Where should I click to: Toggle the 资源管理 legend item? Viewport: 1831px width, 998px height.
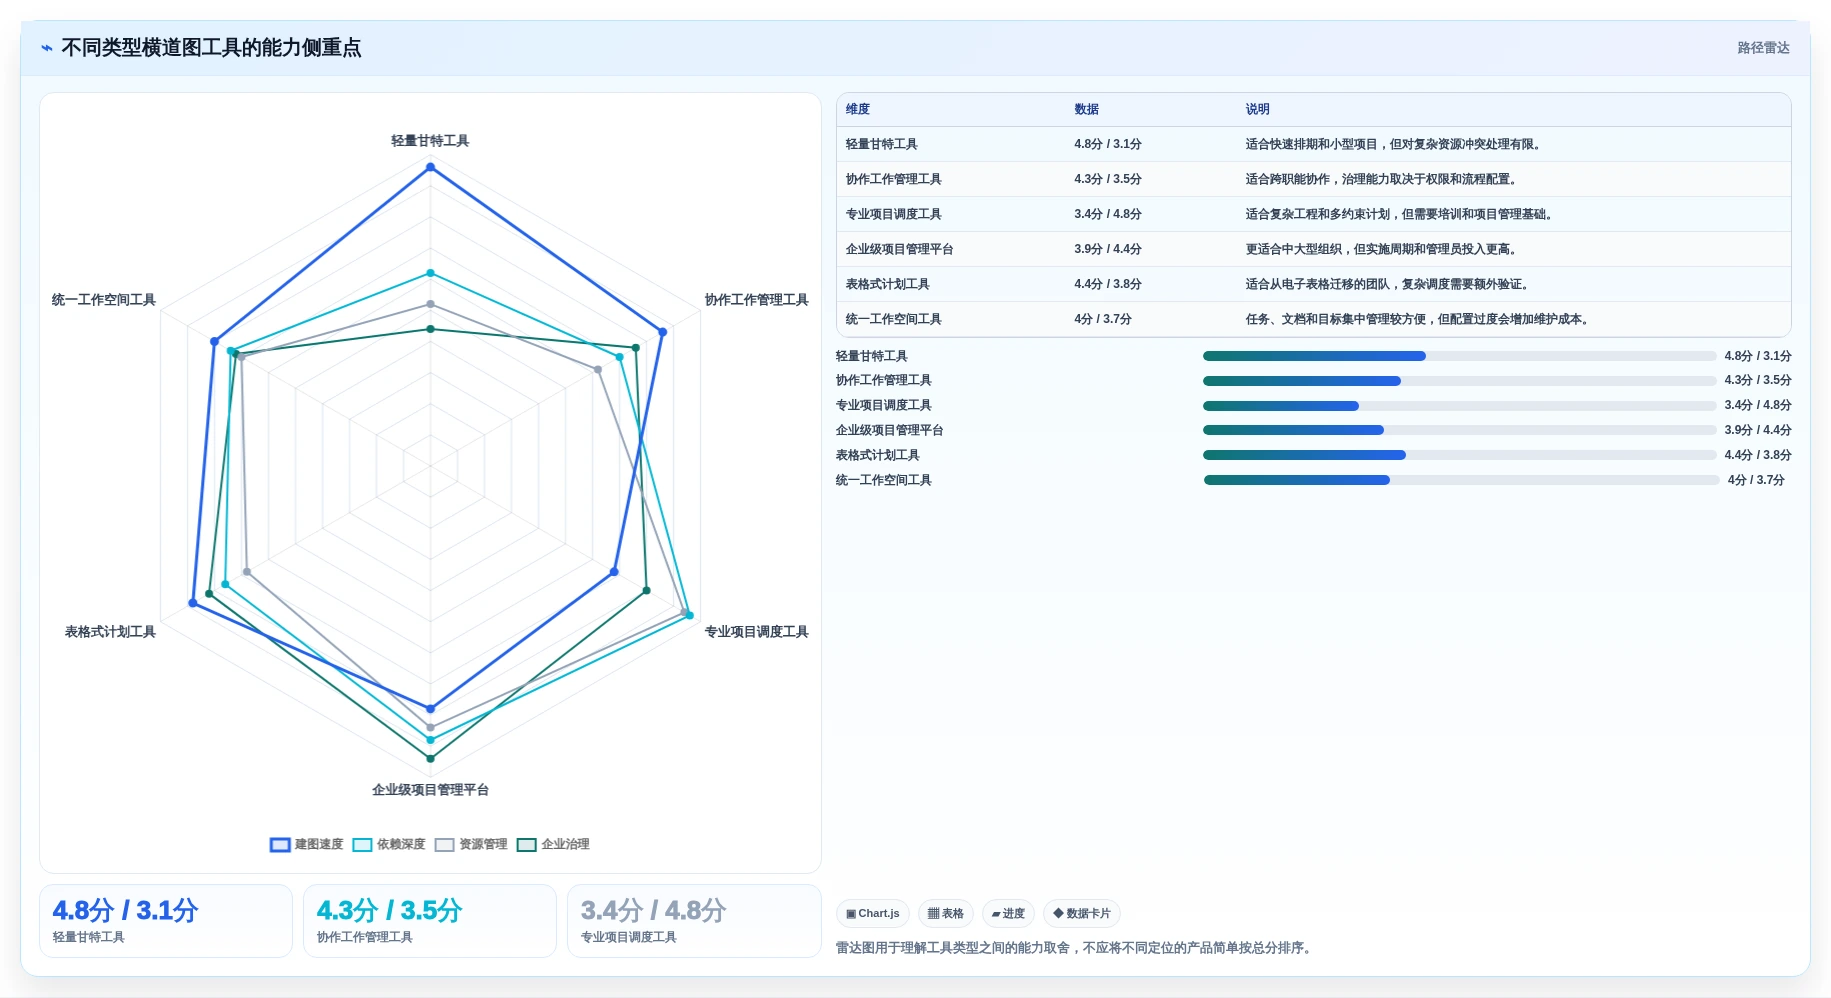(471, 844)
